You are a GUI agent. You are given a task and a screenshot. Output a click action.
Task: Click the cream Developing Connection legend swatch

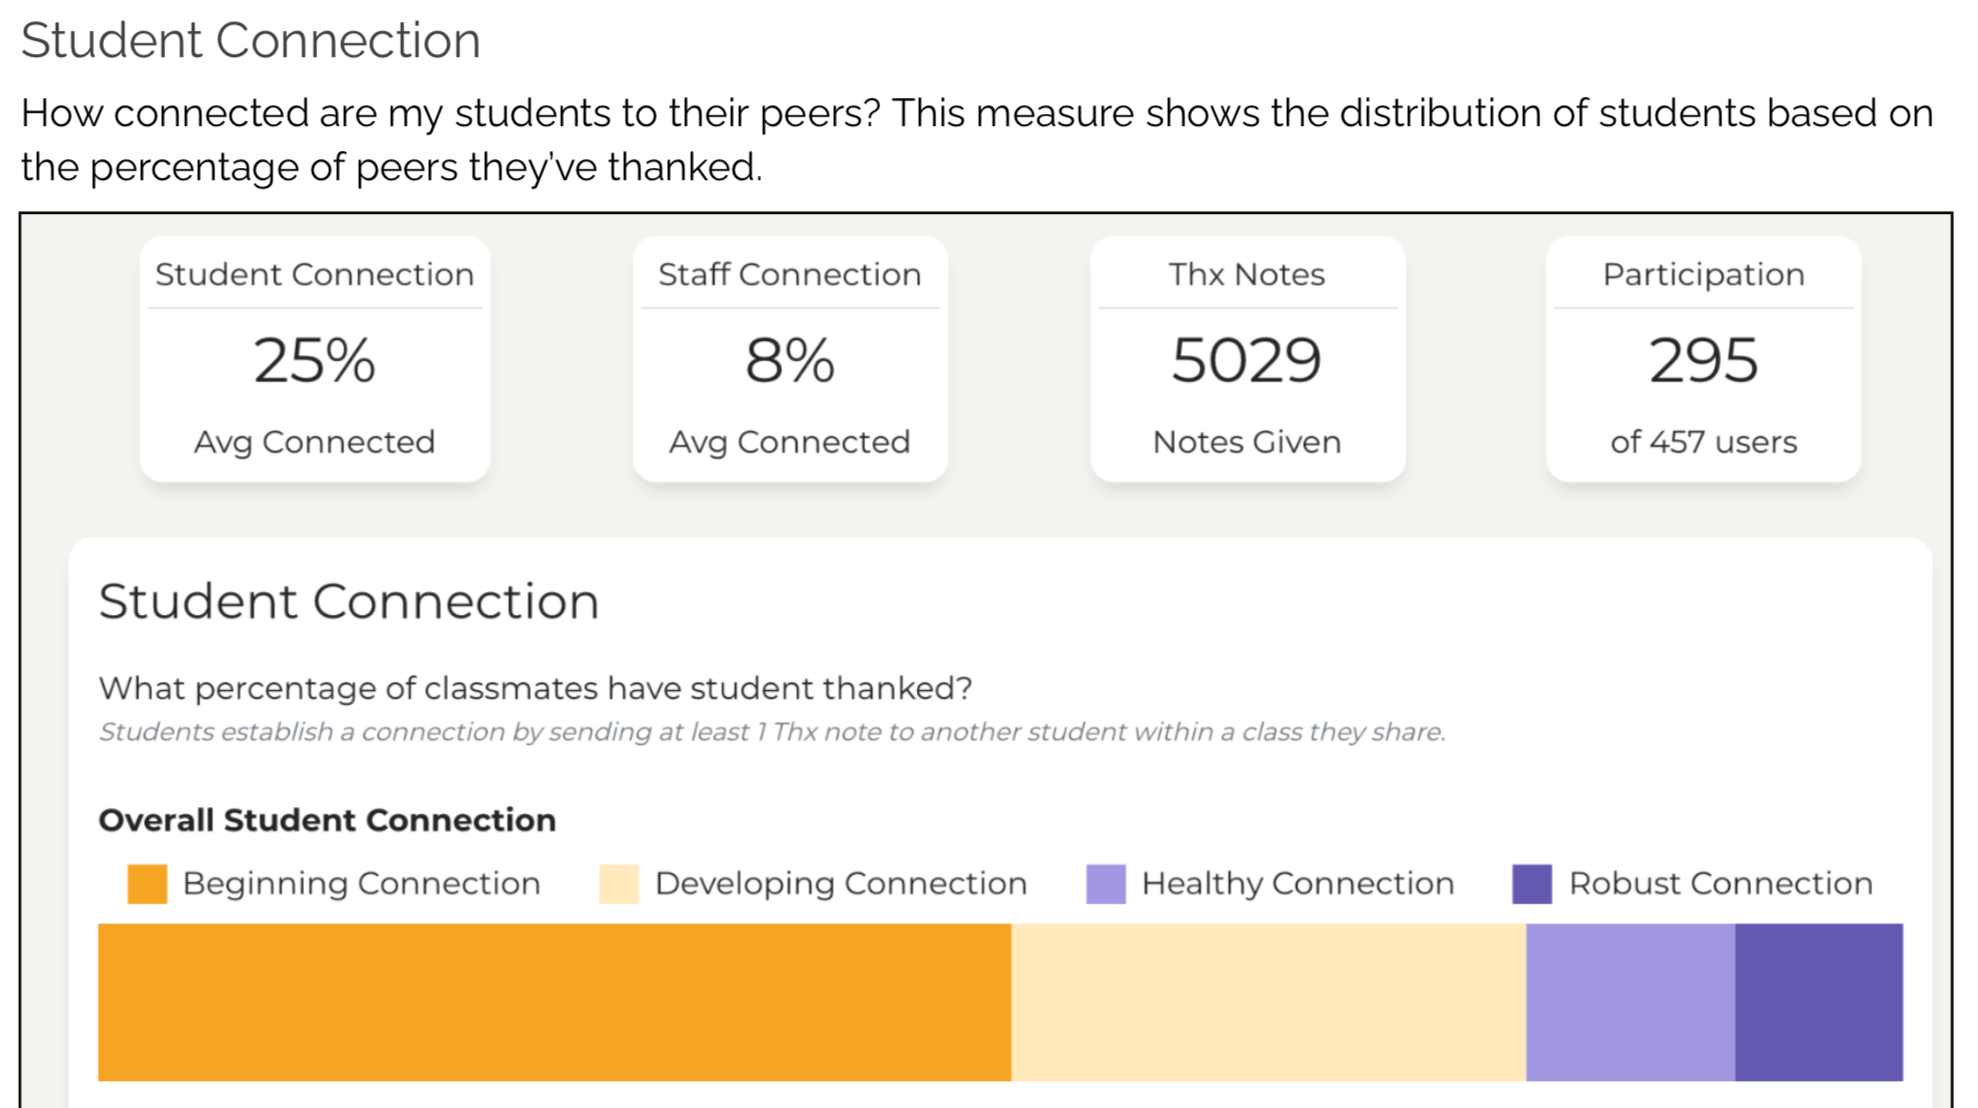tap(618, 884)
